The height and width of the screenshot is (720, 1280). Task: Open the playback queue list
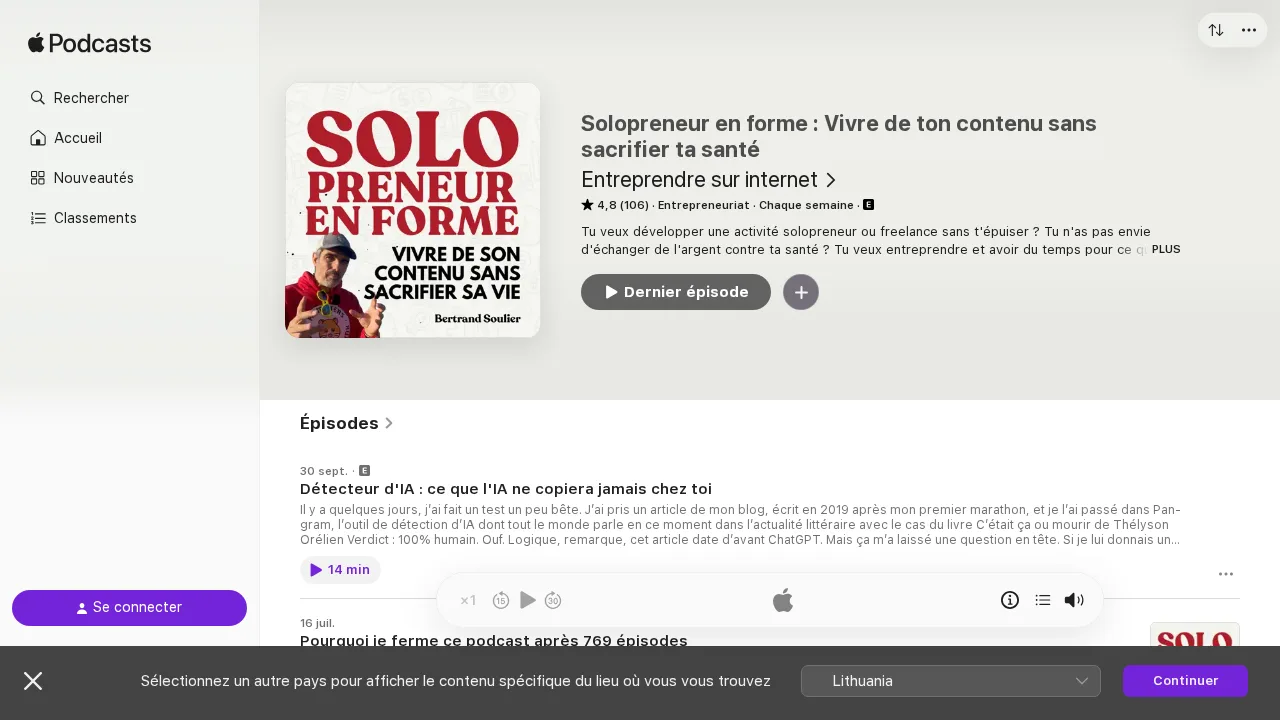coord(1043,600)
